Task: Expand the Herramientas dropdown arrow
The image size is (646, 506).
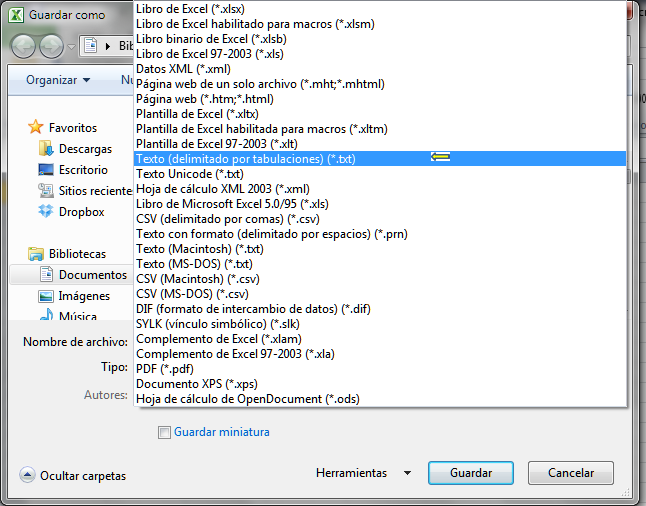Action: point(407,473)
